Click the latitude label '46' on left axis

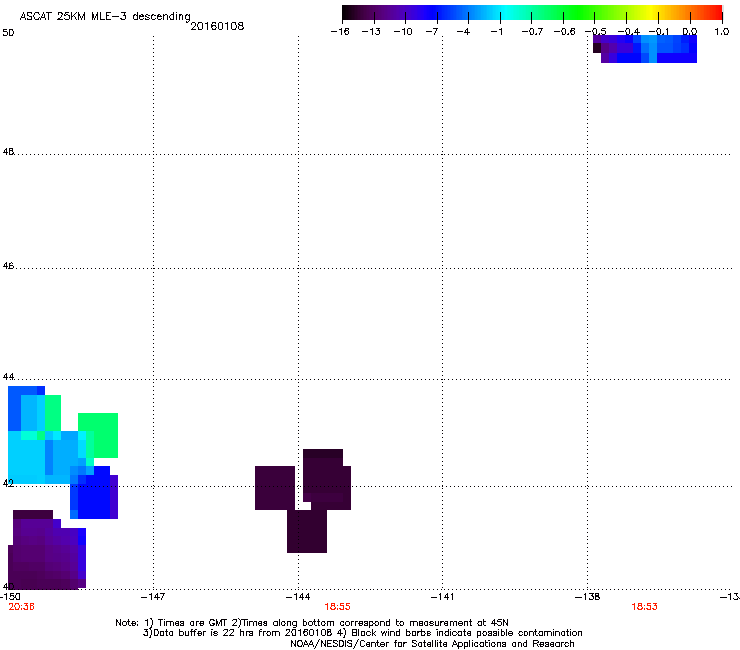pos(8,266)
